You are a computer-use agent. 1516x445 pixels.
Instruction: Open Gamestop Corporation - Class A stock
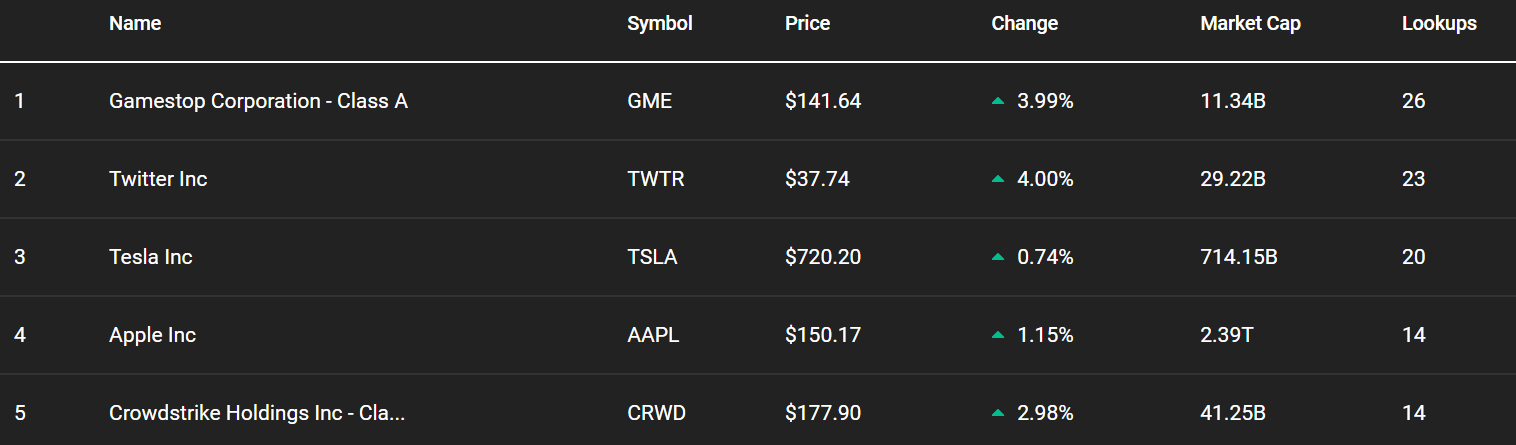(258, 101)
